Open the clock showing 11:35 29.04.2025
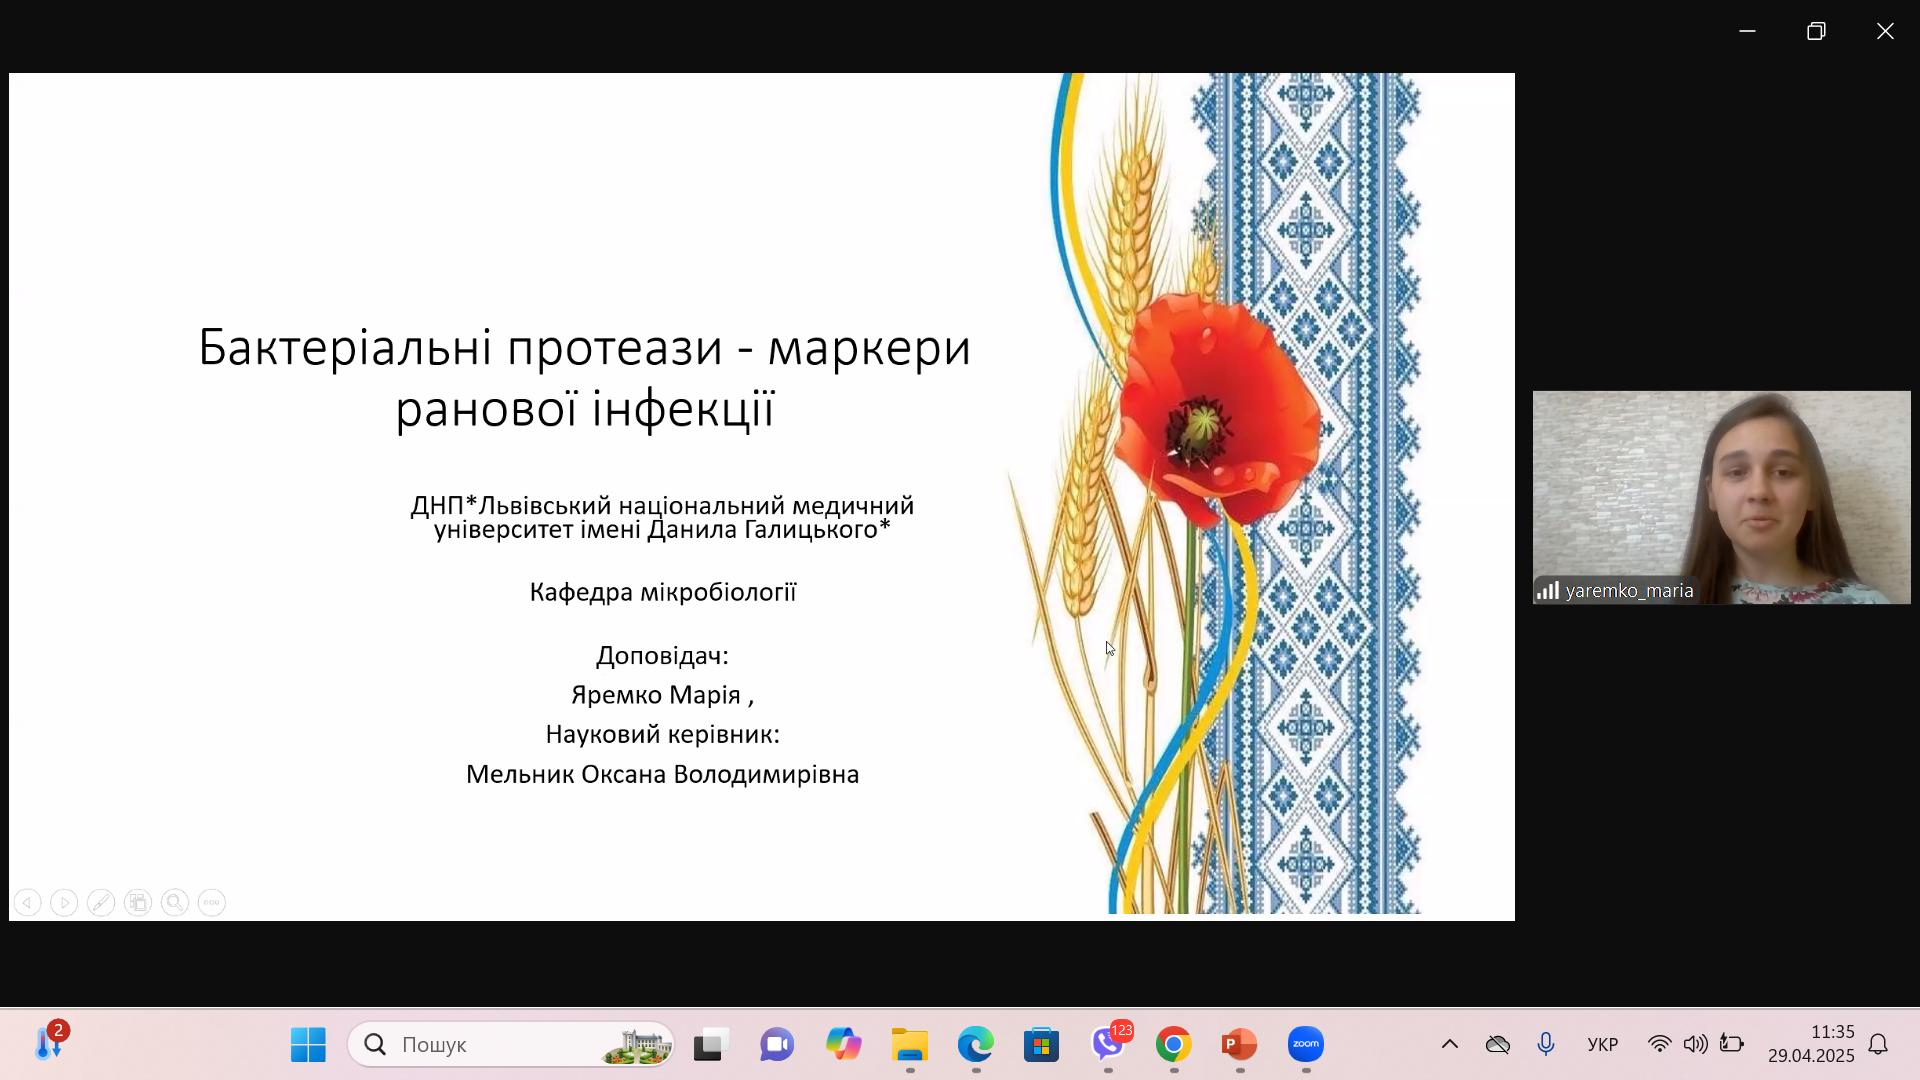The height and width of the screenshot is (1080, 1920). [x=1811, y=1044]
